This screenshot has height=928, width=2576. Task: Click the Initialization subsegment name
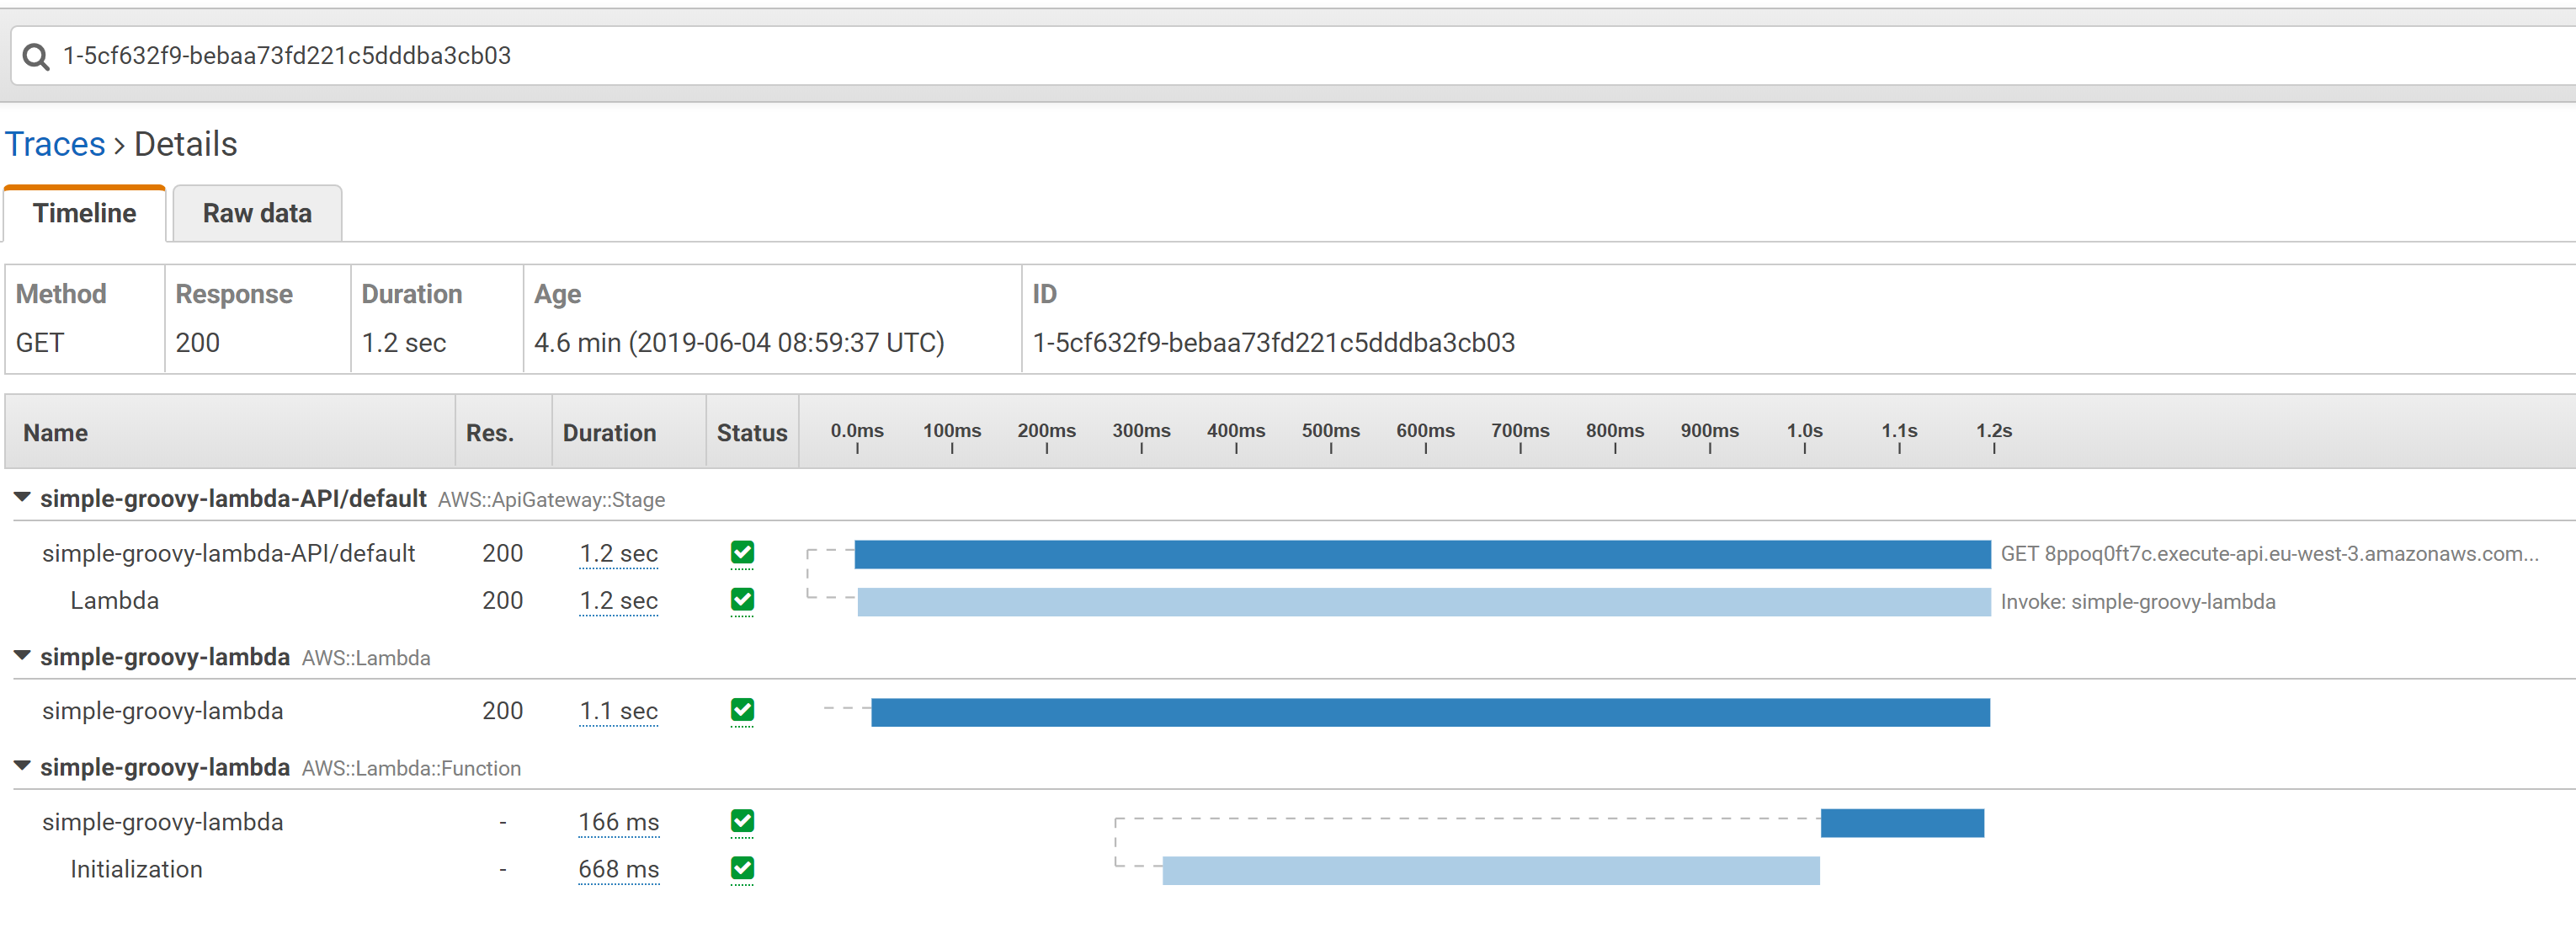[x=136, y=869]
